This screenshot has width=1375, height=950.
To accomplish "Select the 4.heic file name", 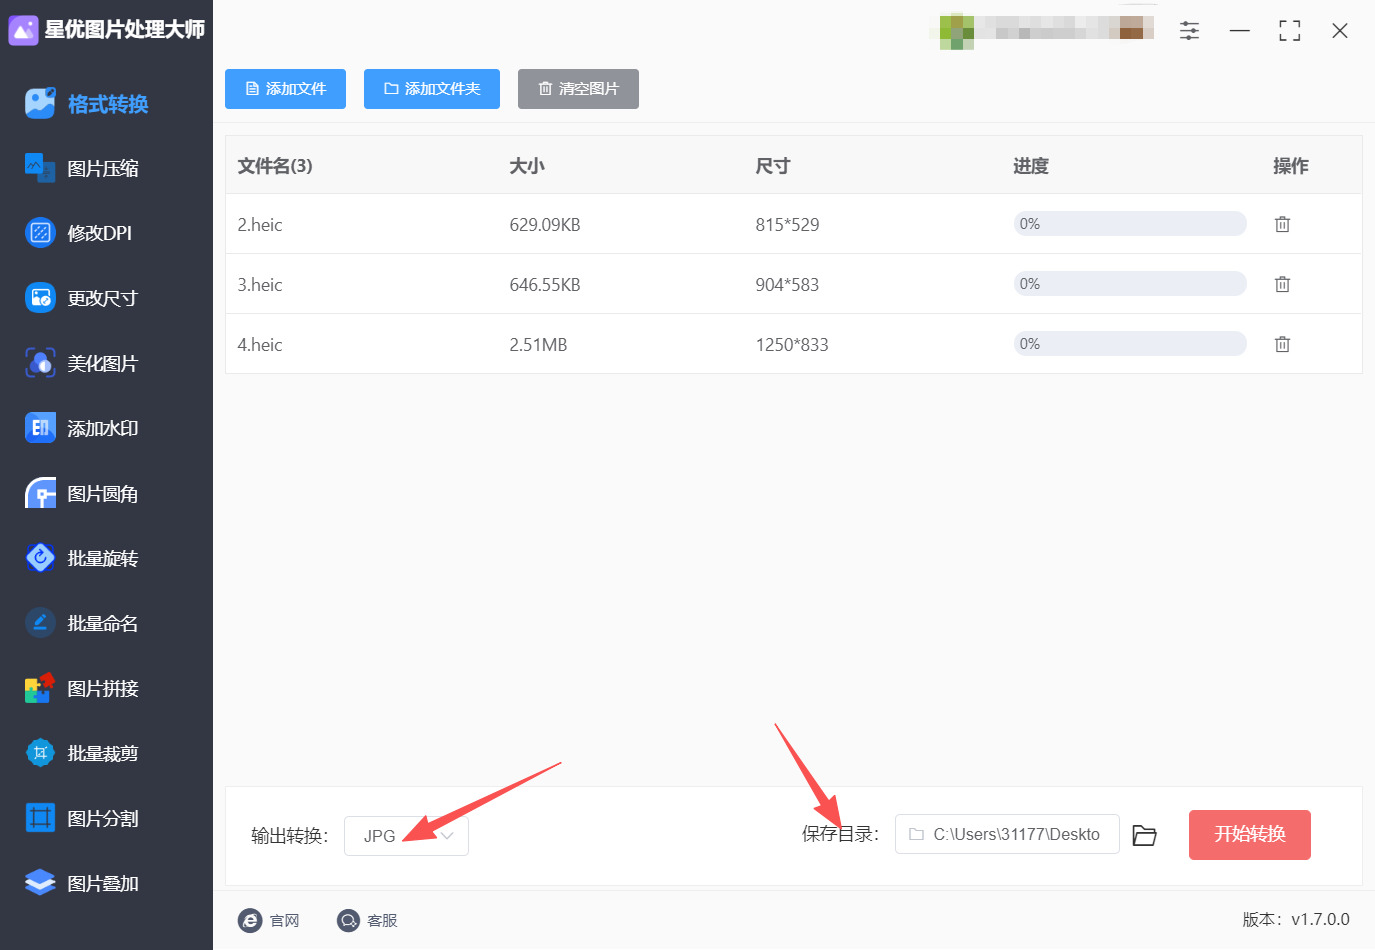I will (x=260, y=345).
